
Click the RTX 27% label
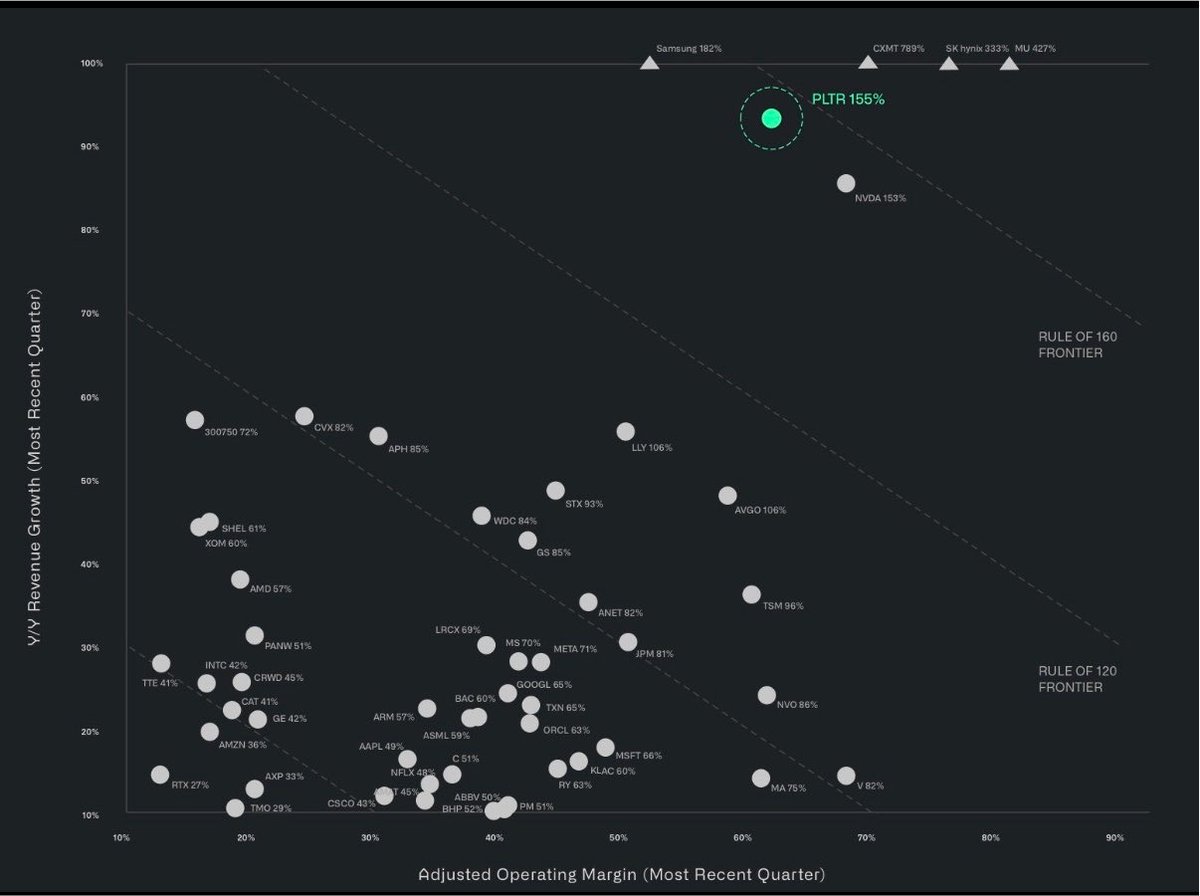(190, 785)
